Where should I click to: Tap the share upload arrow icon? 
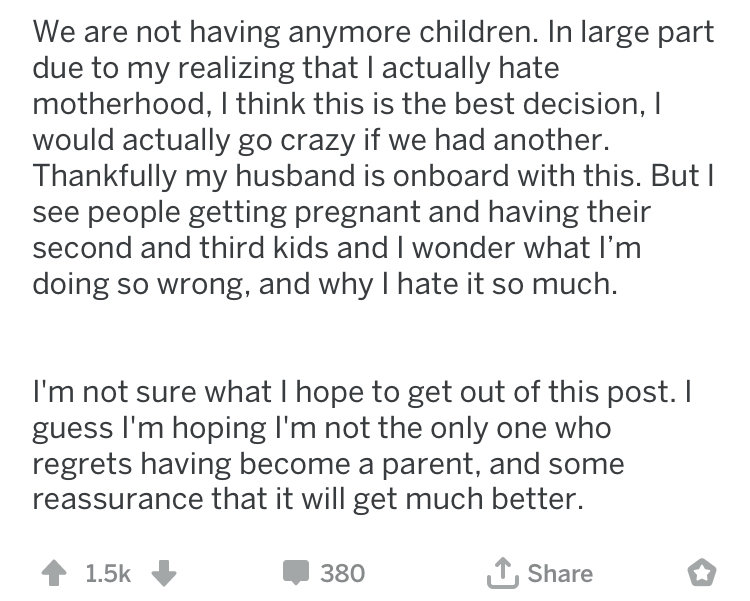point(503,572)
